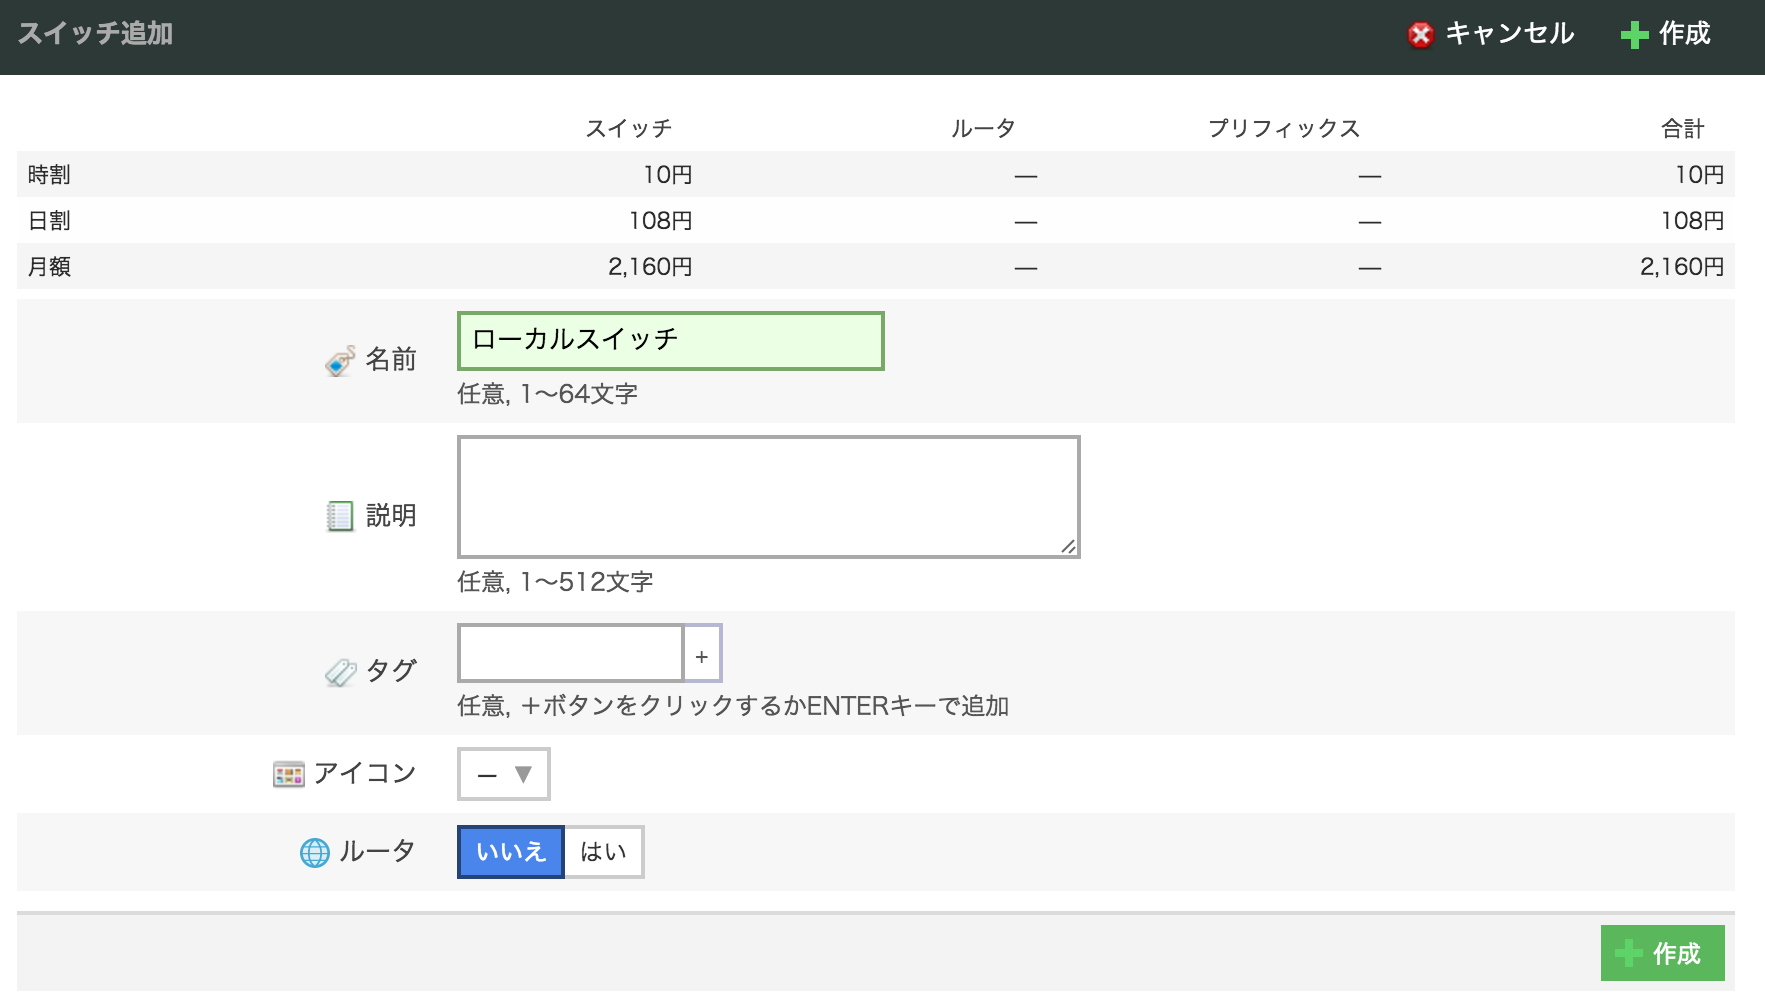The width and height of the screenshot is (1765, 1006).
Task: Click the globe icon beside ルータ
Action: tap(315, 853)
